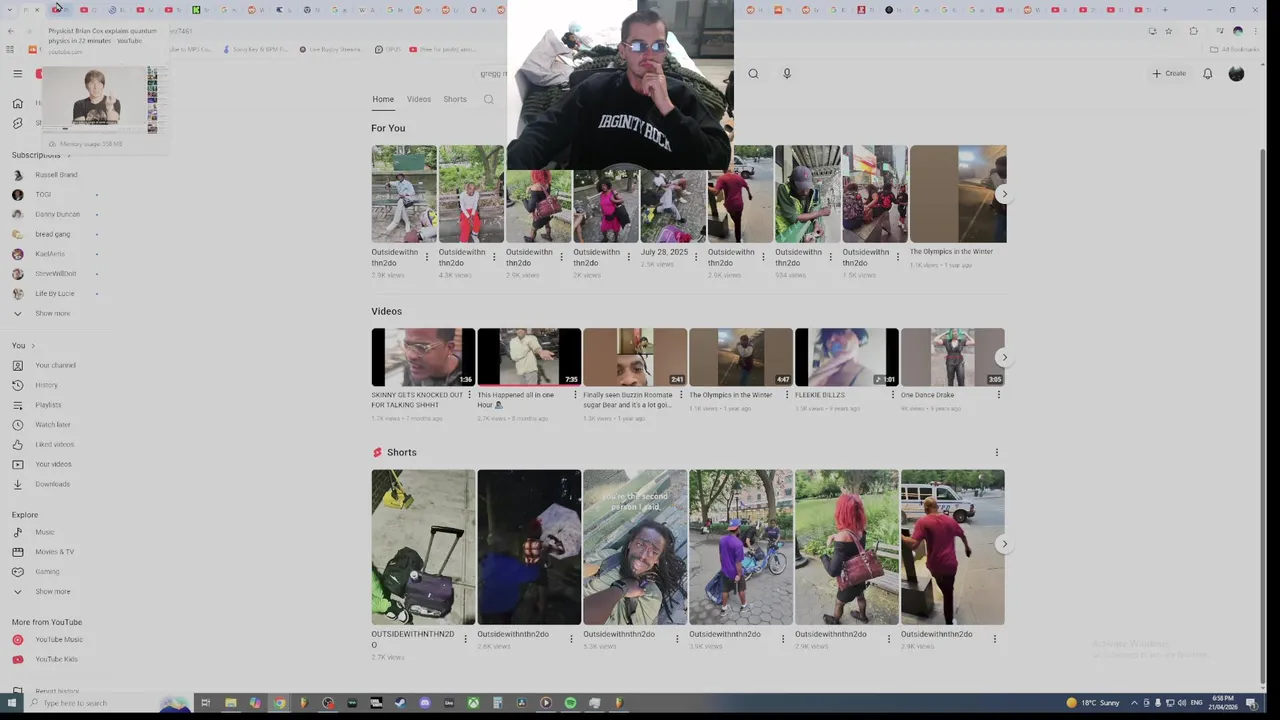Screen dimensions: 1280x720
Task: Bookmark this tab with star icon
Action: (x=1168, y=31)
